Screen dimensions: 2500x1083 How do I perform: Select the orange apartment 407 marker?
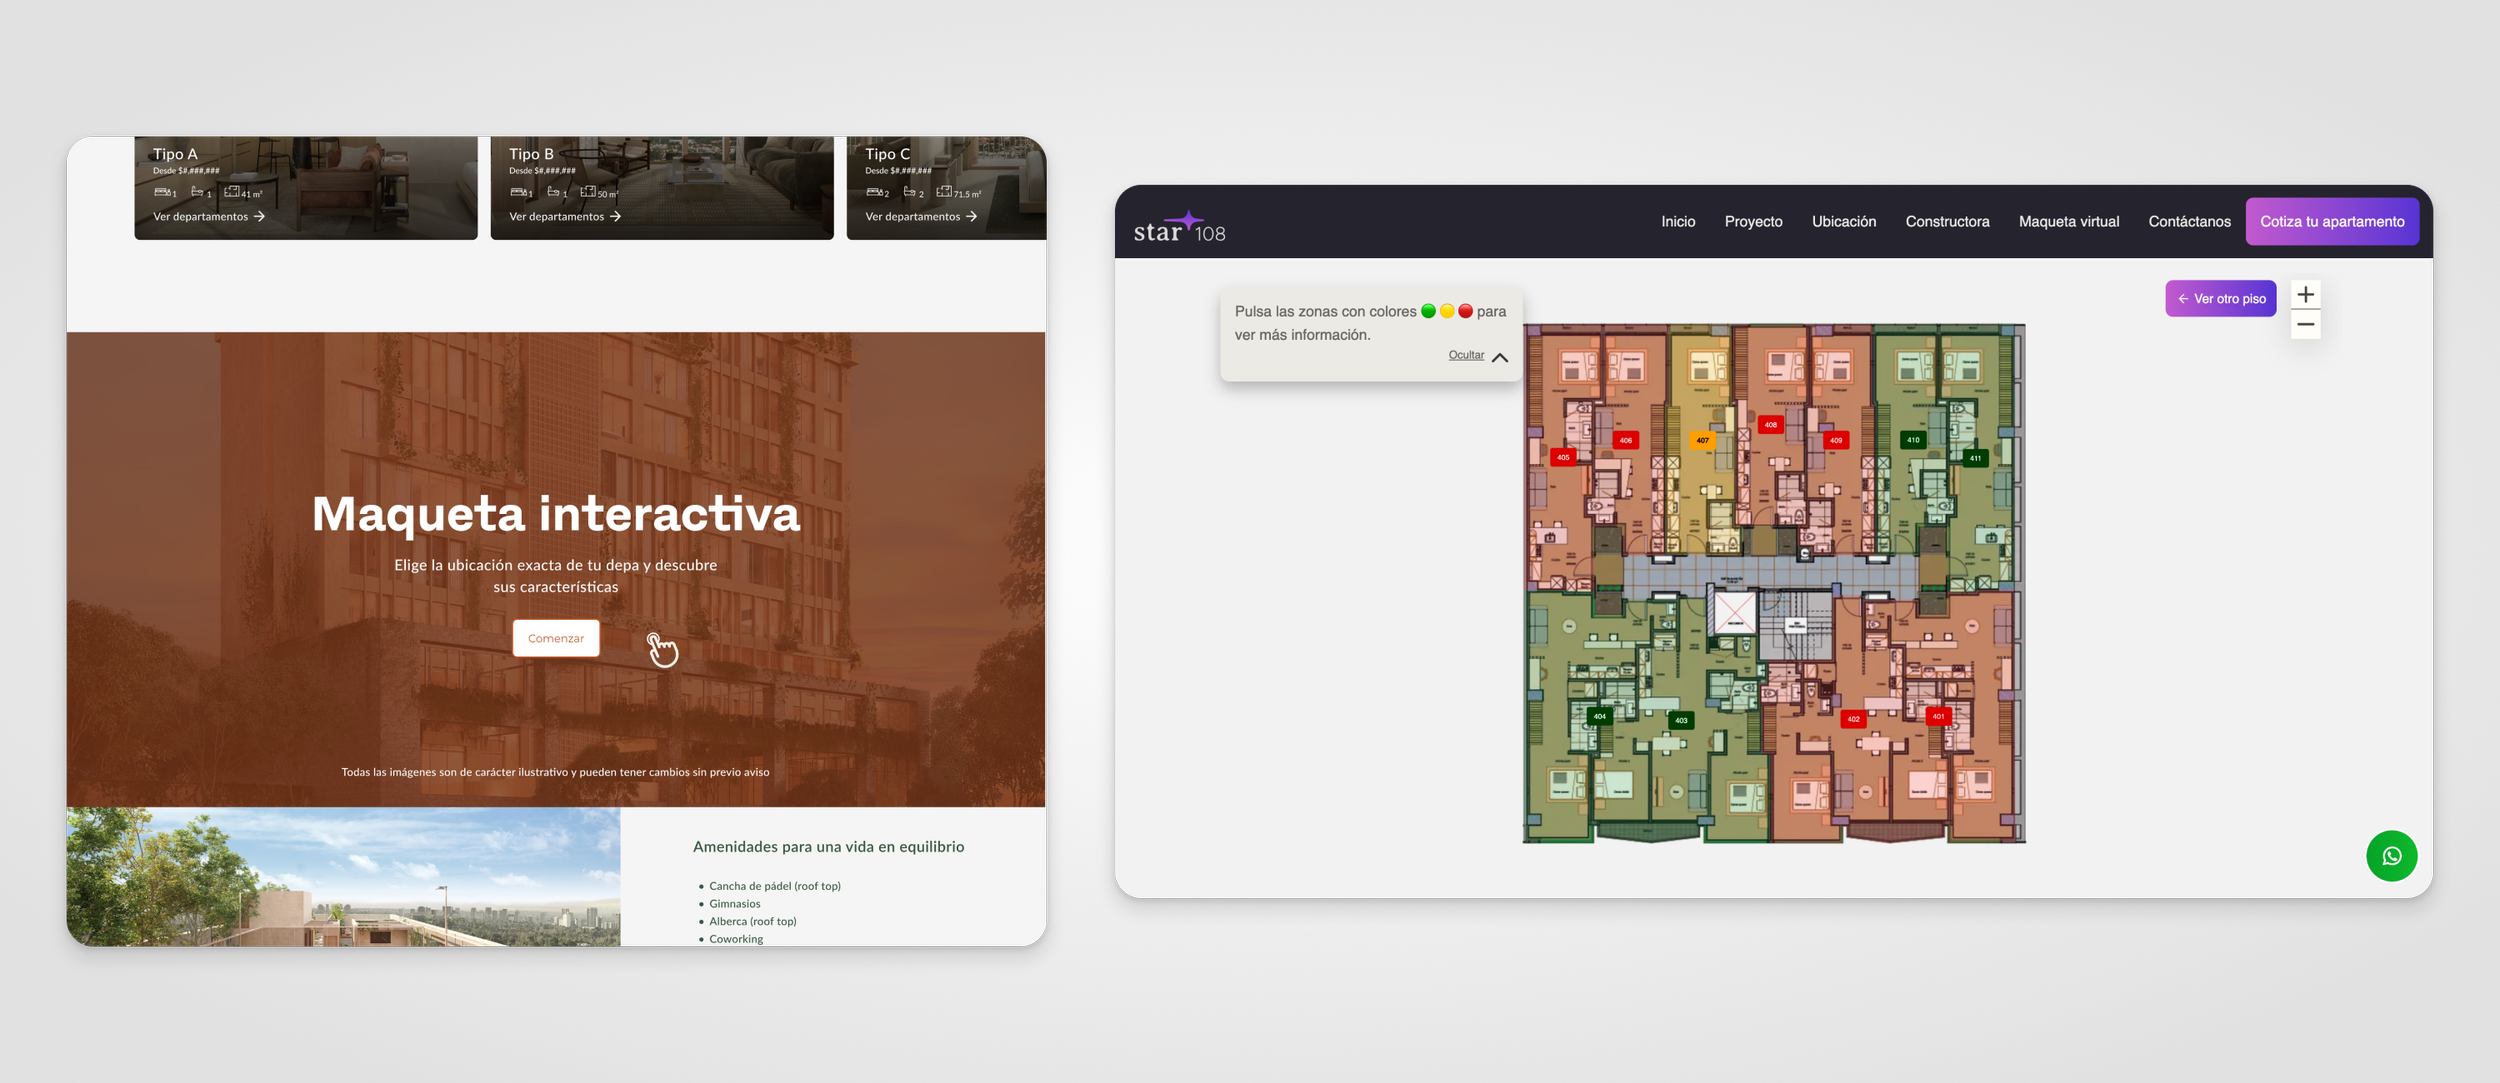click(1702, 440)
